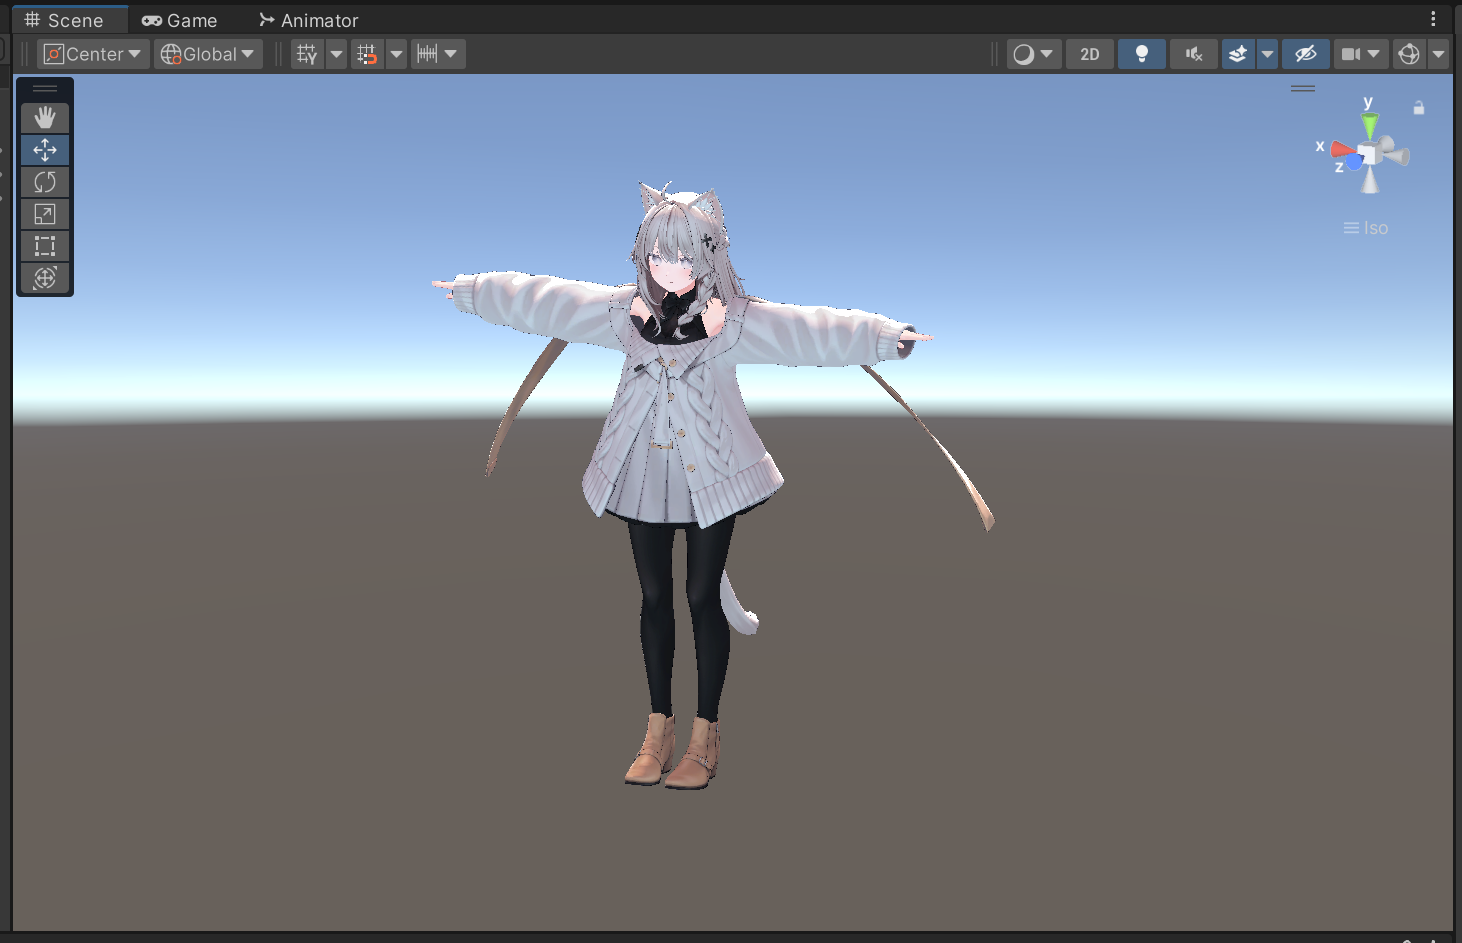Click the tools overlay drag handle
Screen dimensions: 1462x943
tap(45, 89)
